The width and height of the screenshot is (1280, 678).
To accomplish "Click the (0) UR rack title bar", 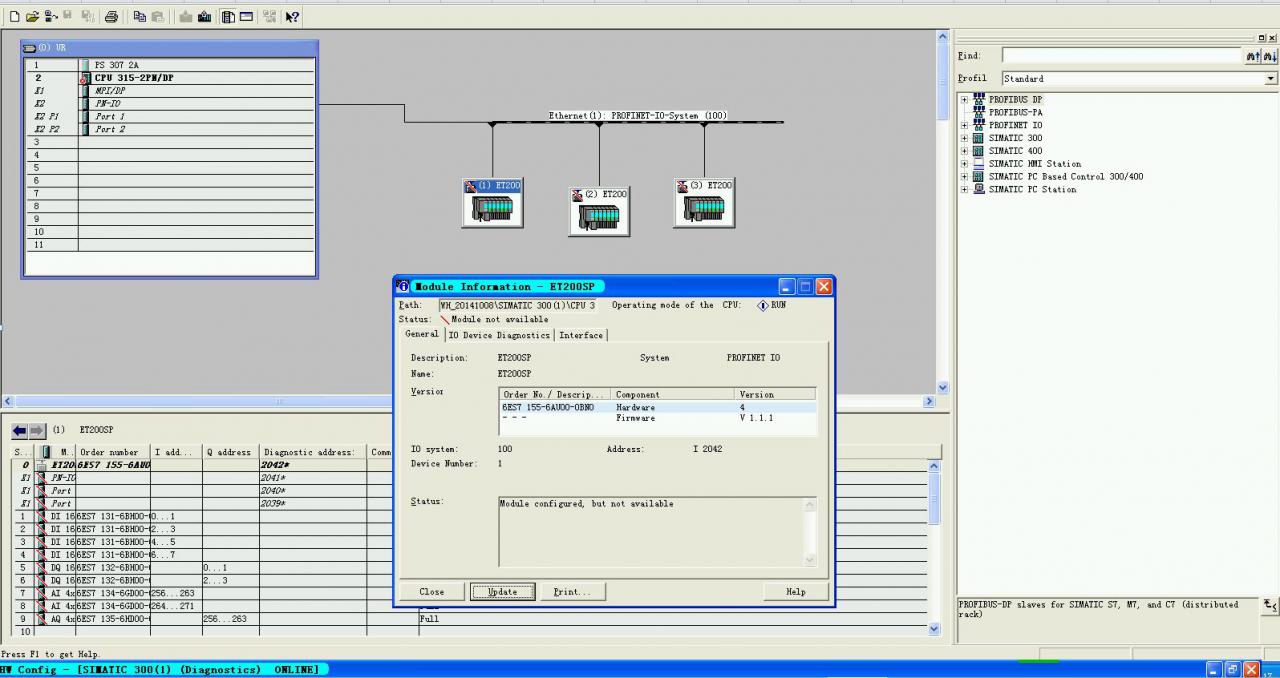I will [169, 48].
